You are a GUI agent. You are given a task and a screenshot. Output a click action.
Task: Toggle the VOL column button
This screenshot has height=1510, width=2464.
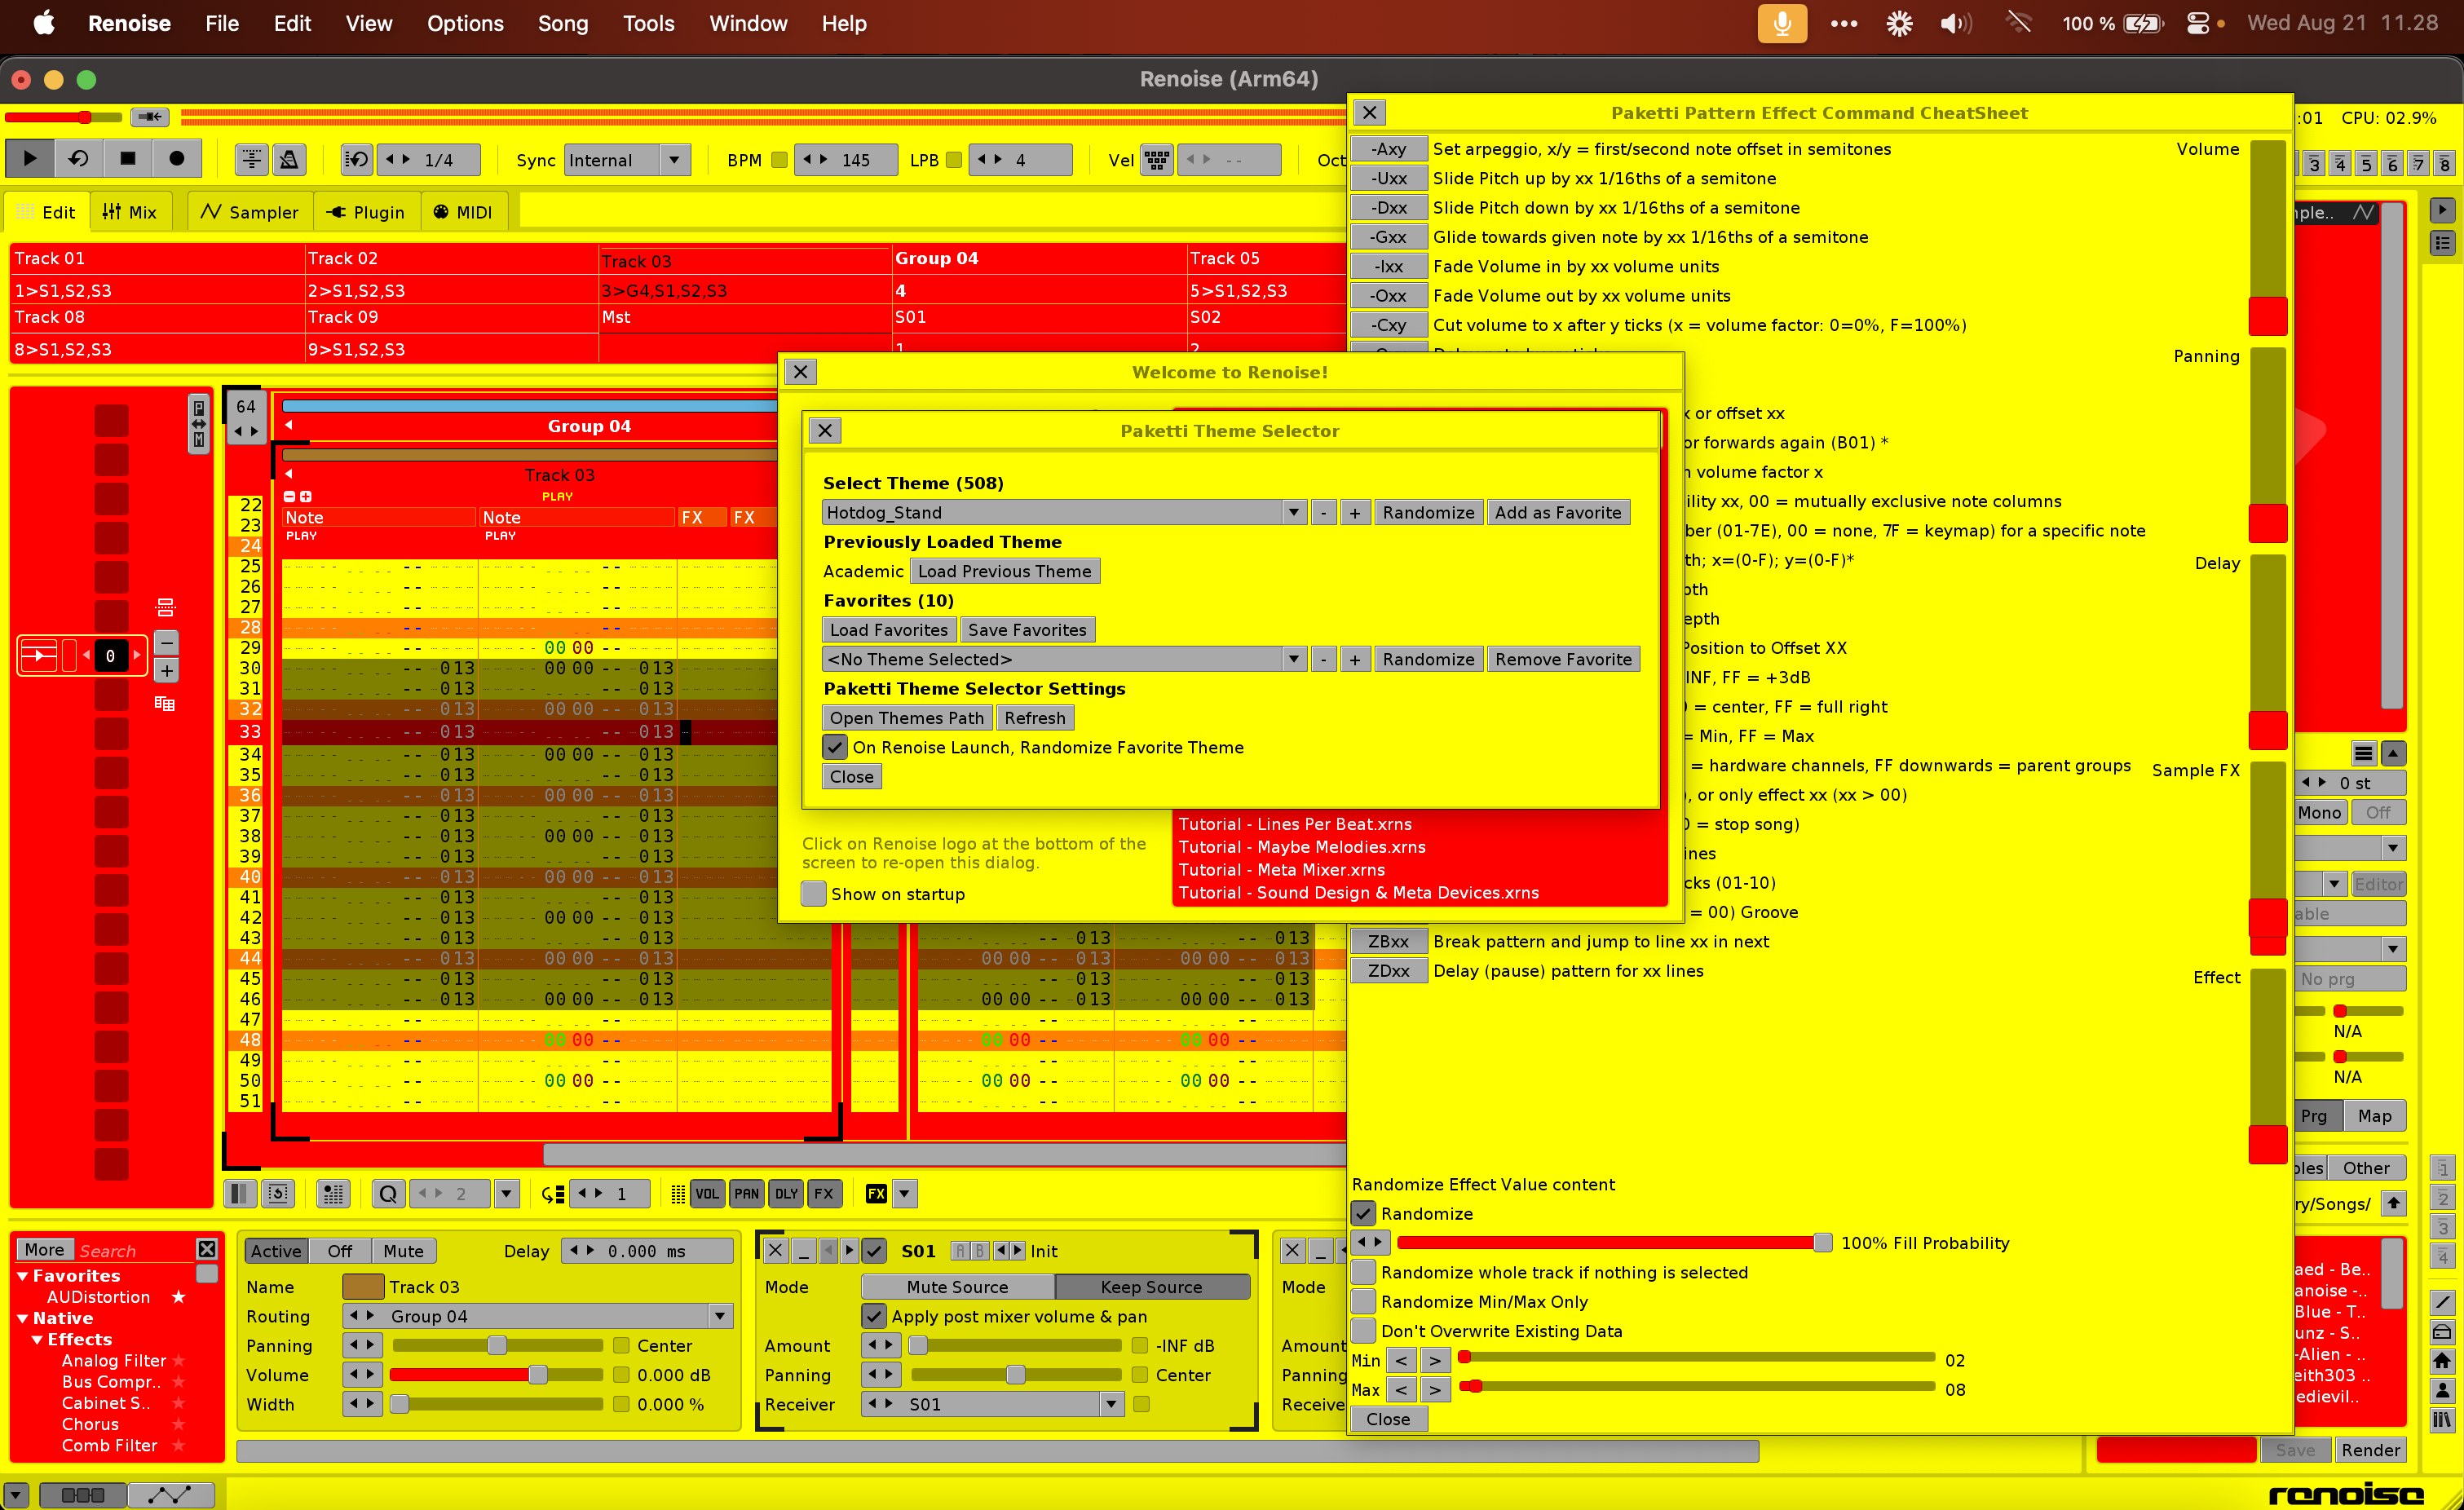707,1193
